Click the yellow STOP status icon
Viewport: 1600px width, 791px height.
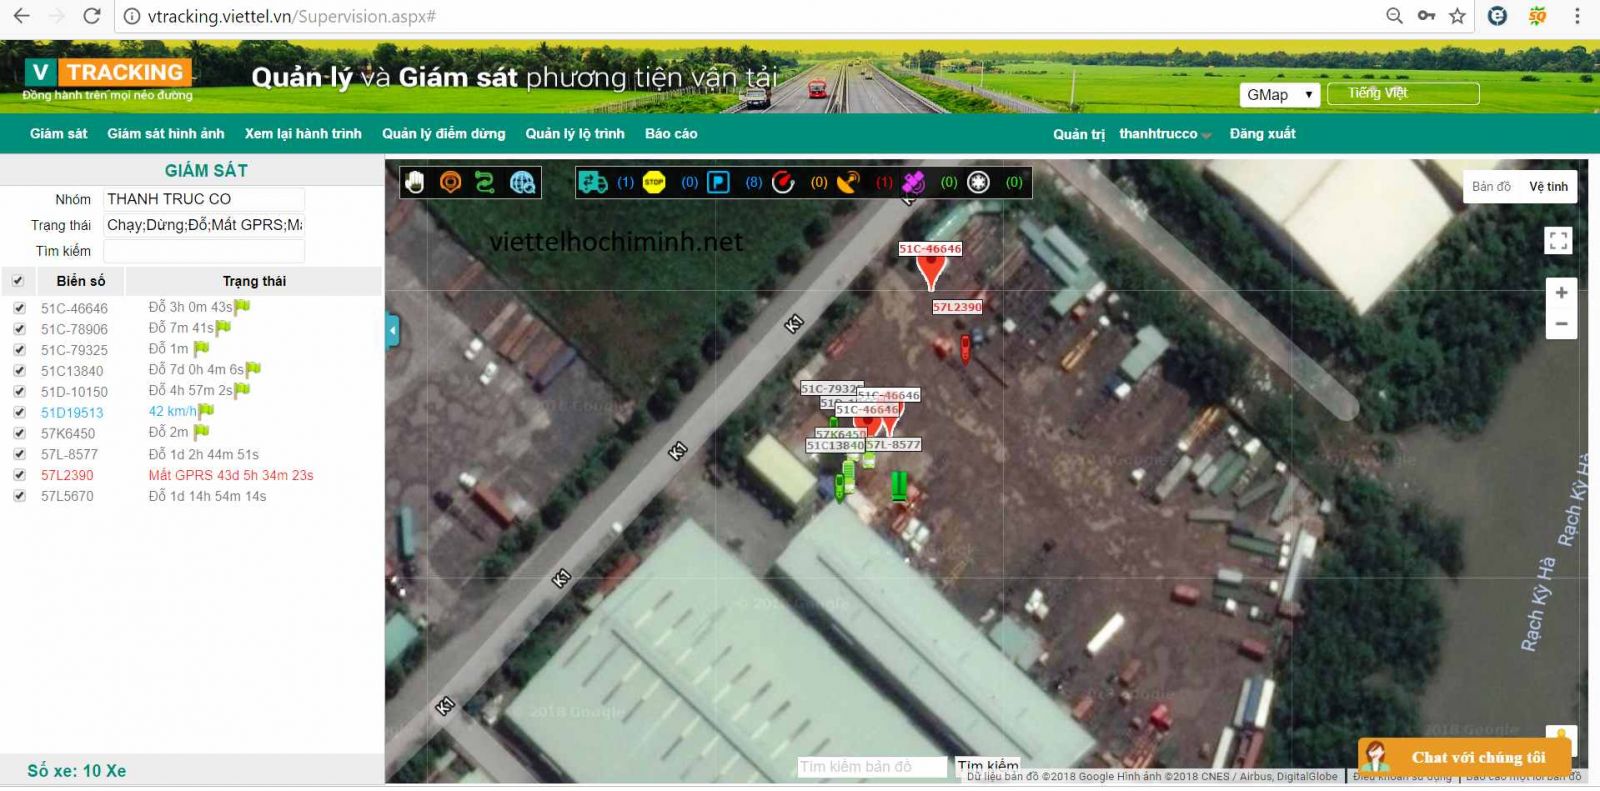(x=654, y=182)
